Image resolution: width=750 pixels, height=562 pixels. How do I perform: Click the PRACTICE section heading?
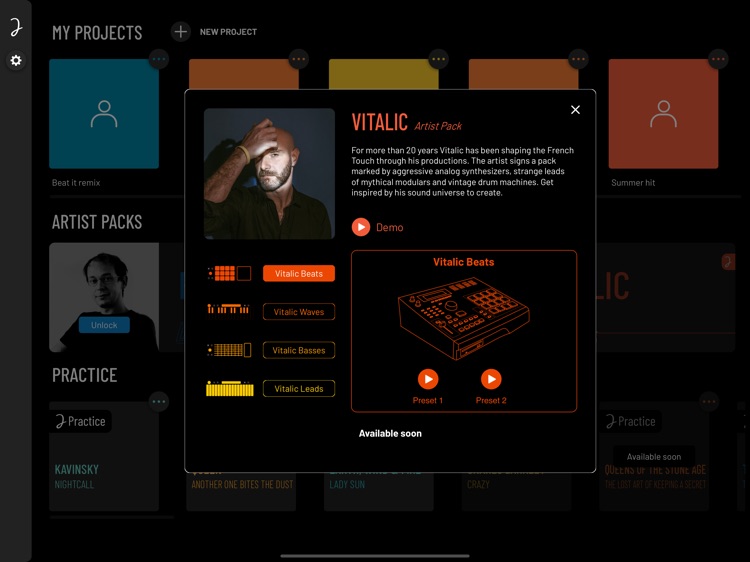[x=84, y=375]
